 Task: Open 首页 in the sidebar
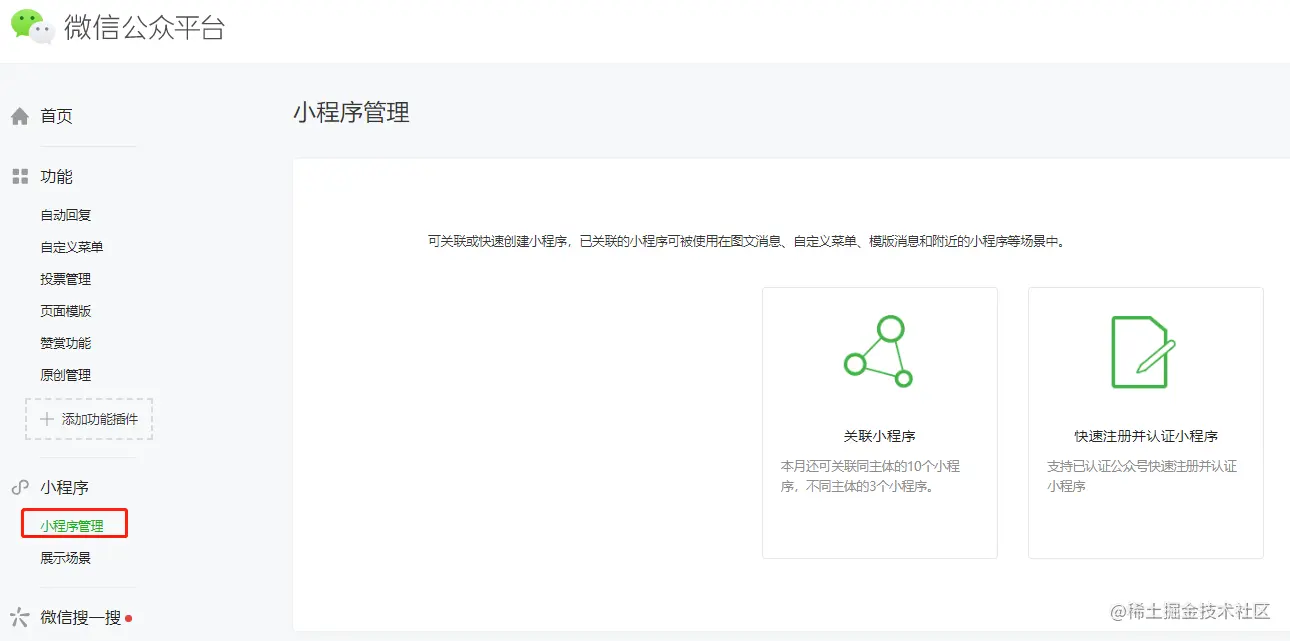point(56,117)
